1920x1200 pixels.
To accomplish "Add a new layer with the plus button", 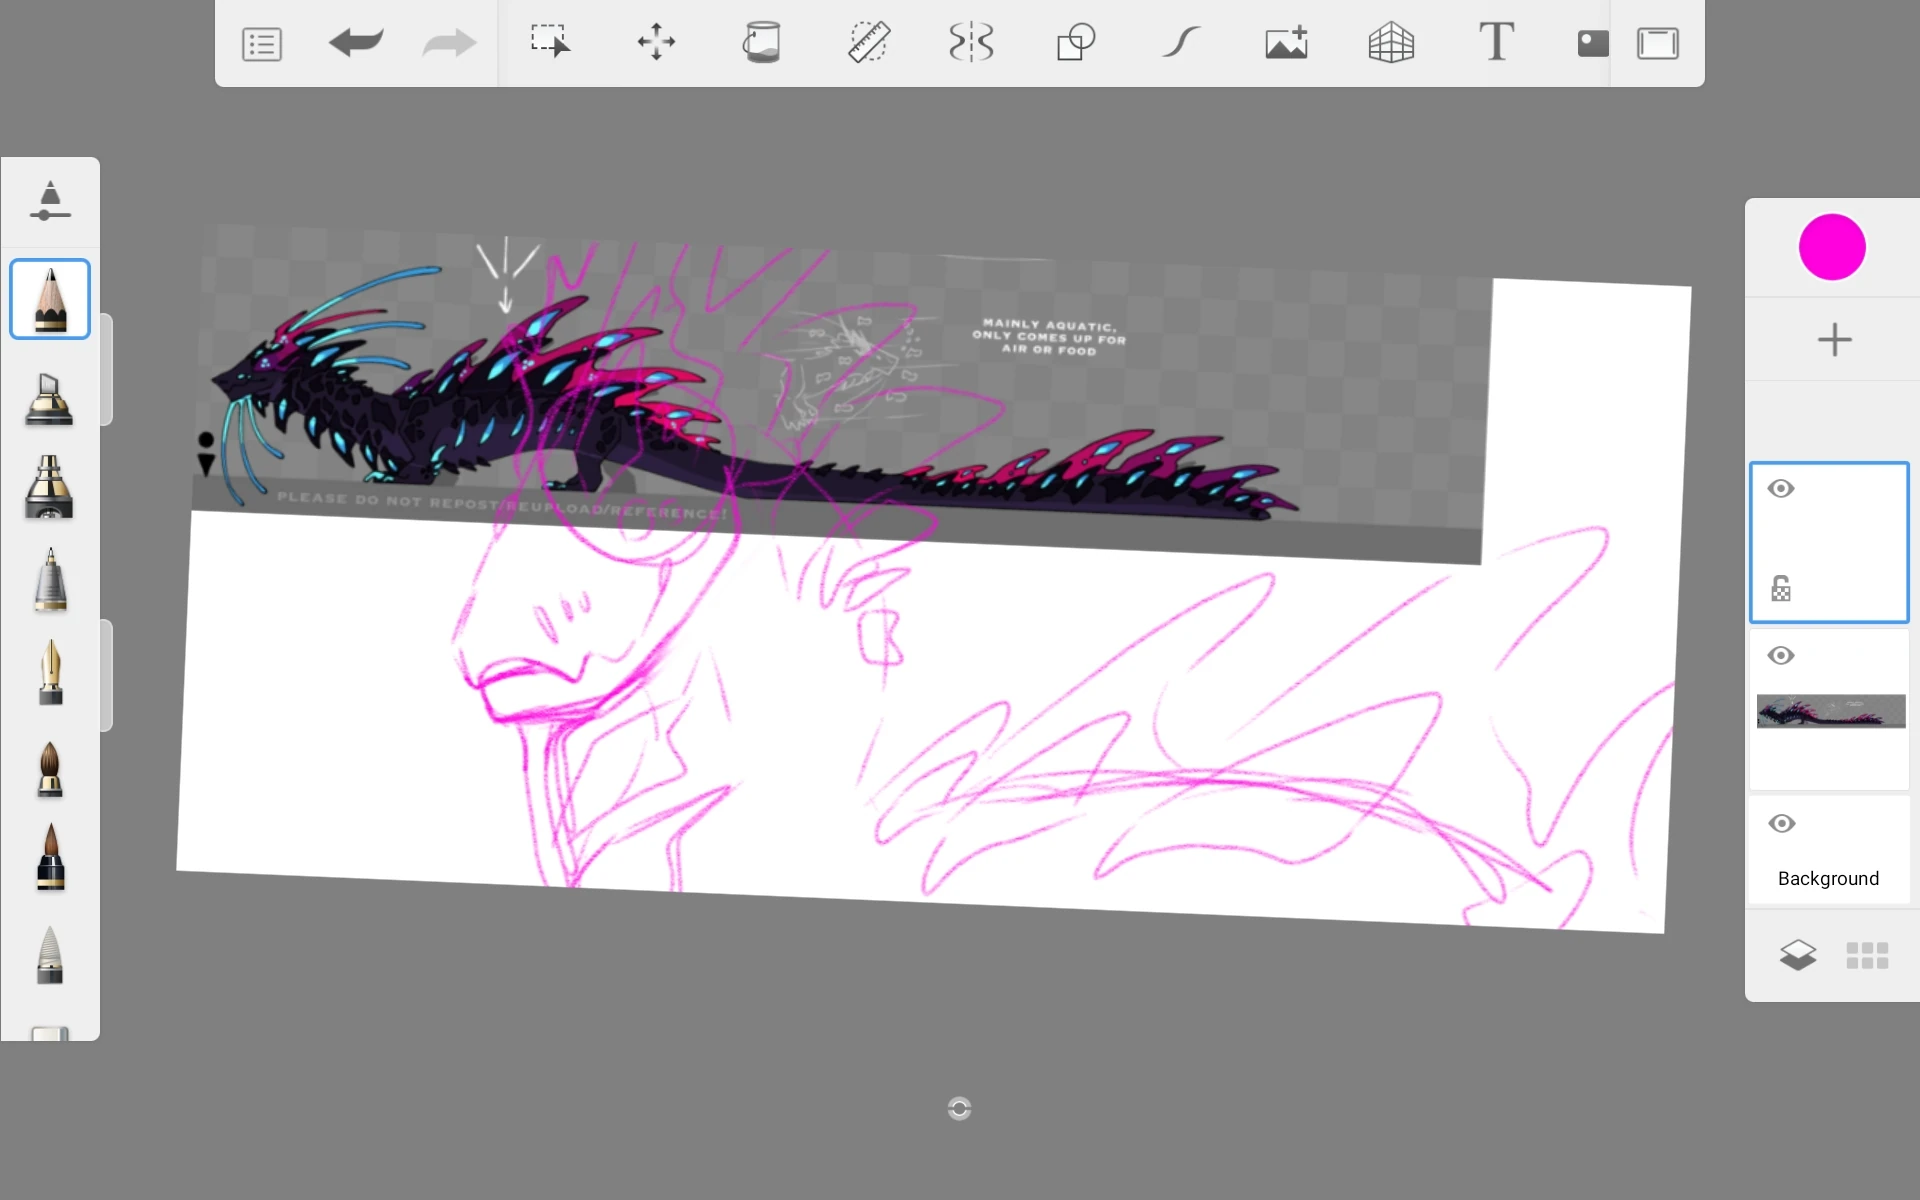I will 1833,340.
